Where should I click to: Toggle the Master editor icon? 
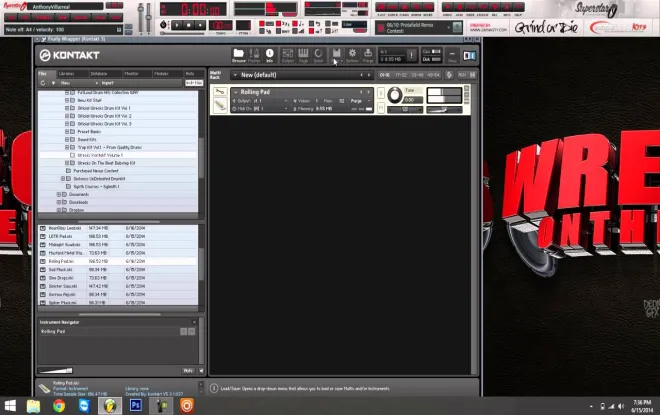click(x=254, y=56)
